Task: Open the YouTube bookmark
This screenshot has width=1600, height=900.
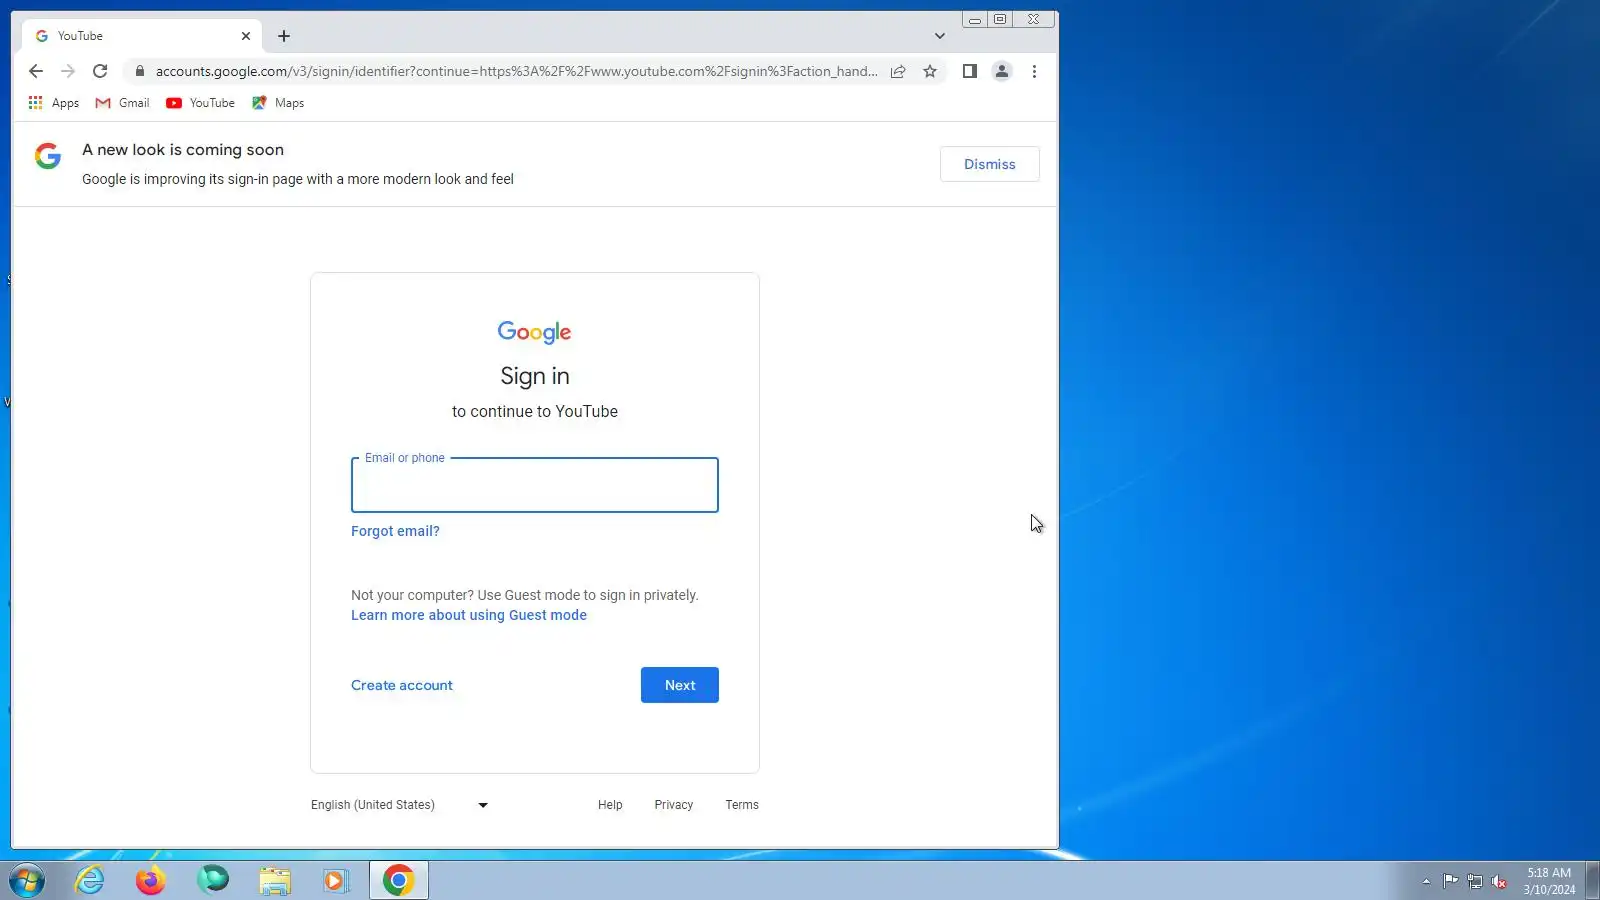Action: click(x=201, y=103)
